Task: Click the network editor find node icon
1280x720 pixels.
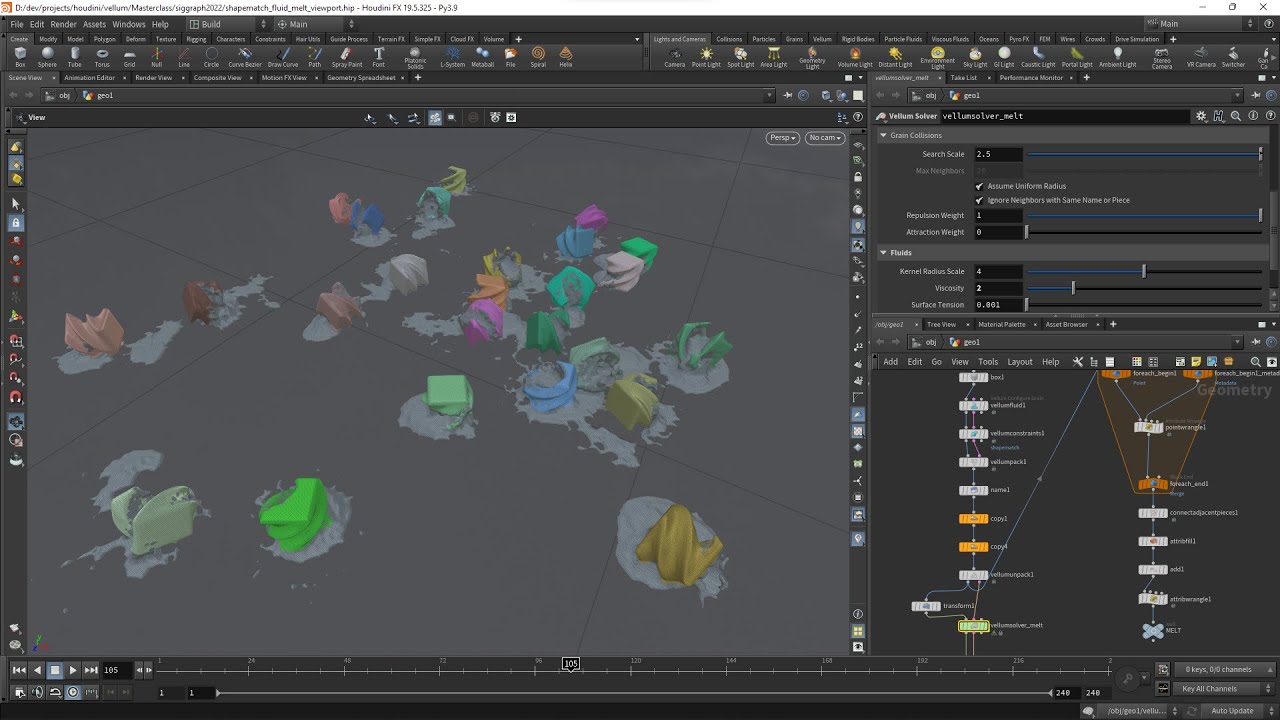Action: pyautogui.click(x=1256, y=362)
